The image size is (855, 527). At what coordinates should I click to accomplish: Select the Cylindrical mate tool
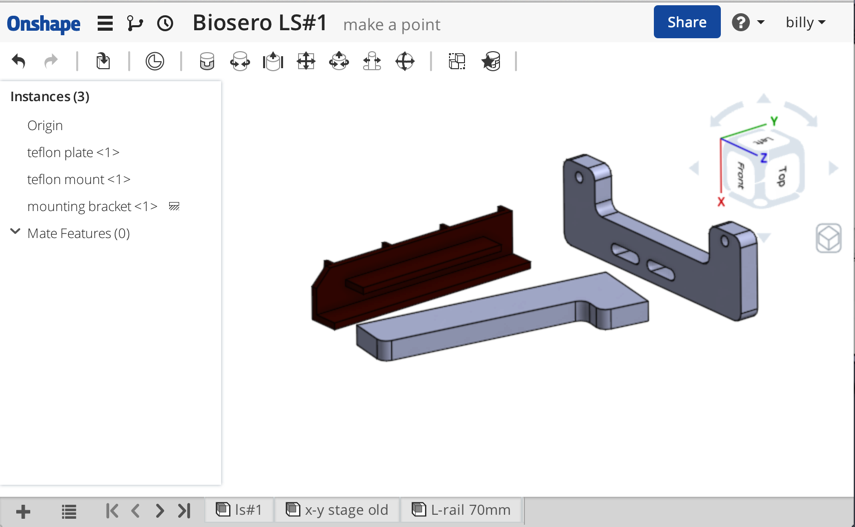[339, 61]
